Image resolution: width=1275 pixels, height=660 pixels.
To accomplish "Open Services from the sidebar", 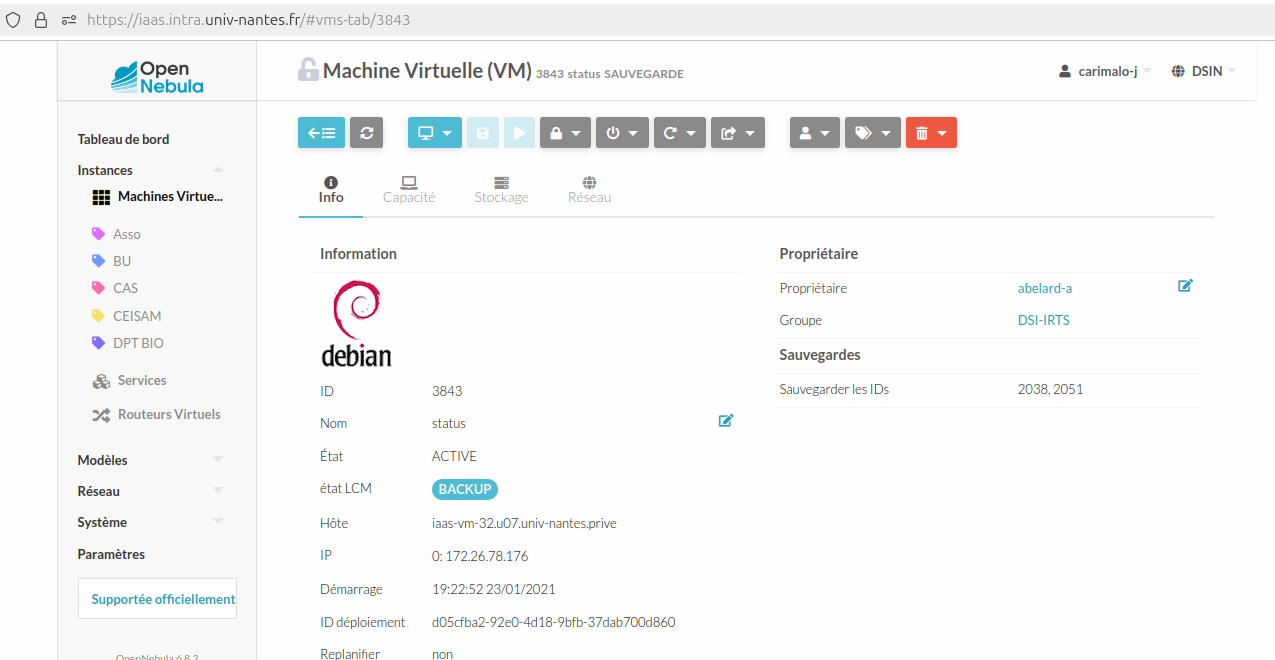I will [x=141, y=380].
